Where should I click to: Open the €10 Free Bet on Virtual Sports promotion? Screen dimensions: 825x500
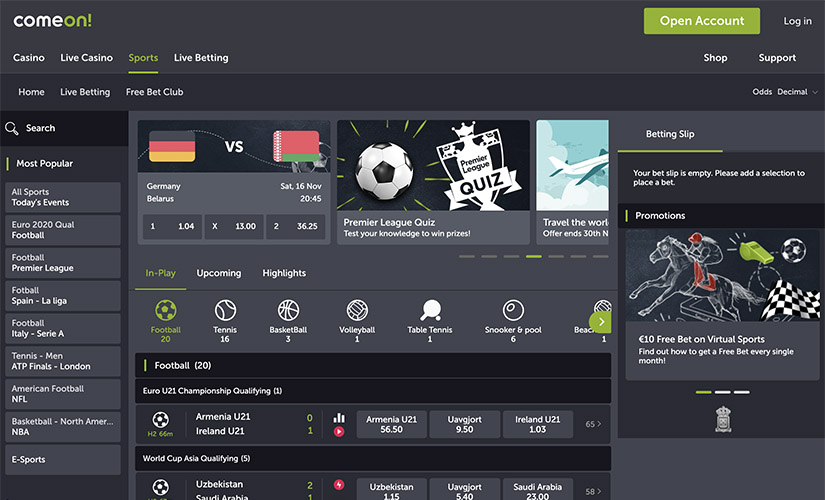pyautogui.click(x=722, y=304)
